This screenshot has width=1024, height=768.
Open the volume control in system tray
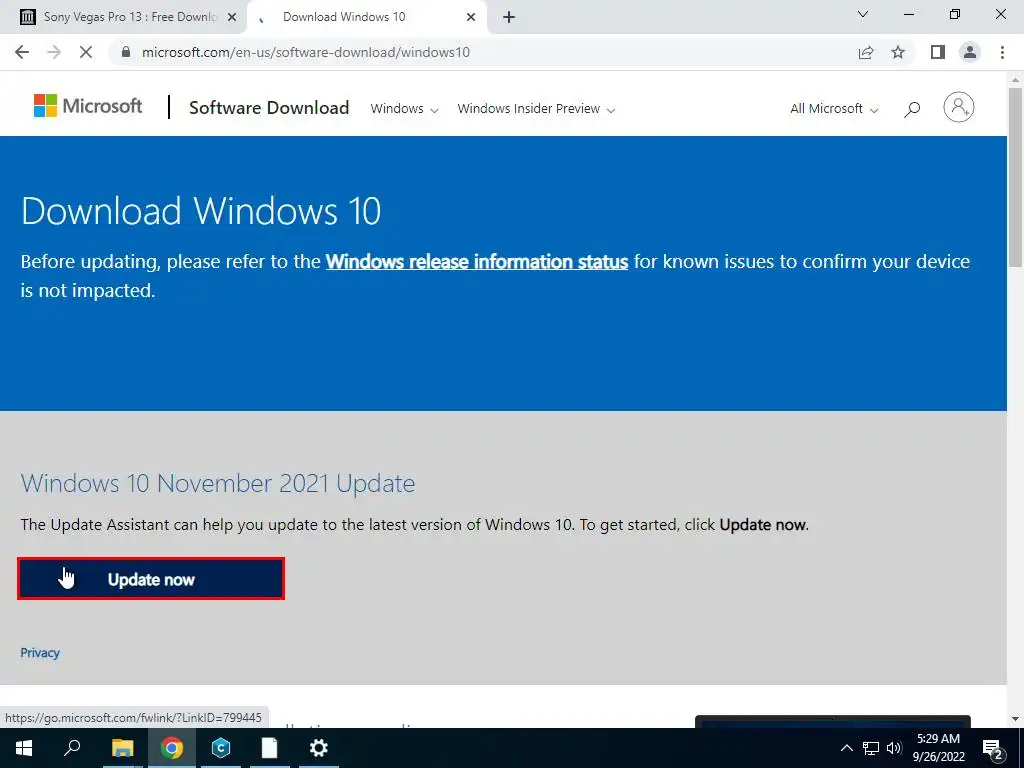pos(894,748)
